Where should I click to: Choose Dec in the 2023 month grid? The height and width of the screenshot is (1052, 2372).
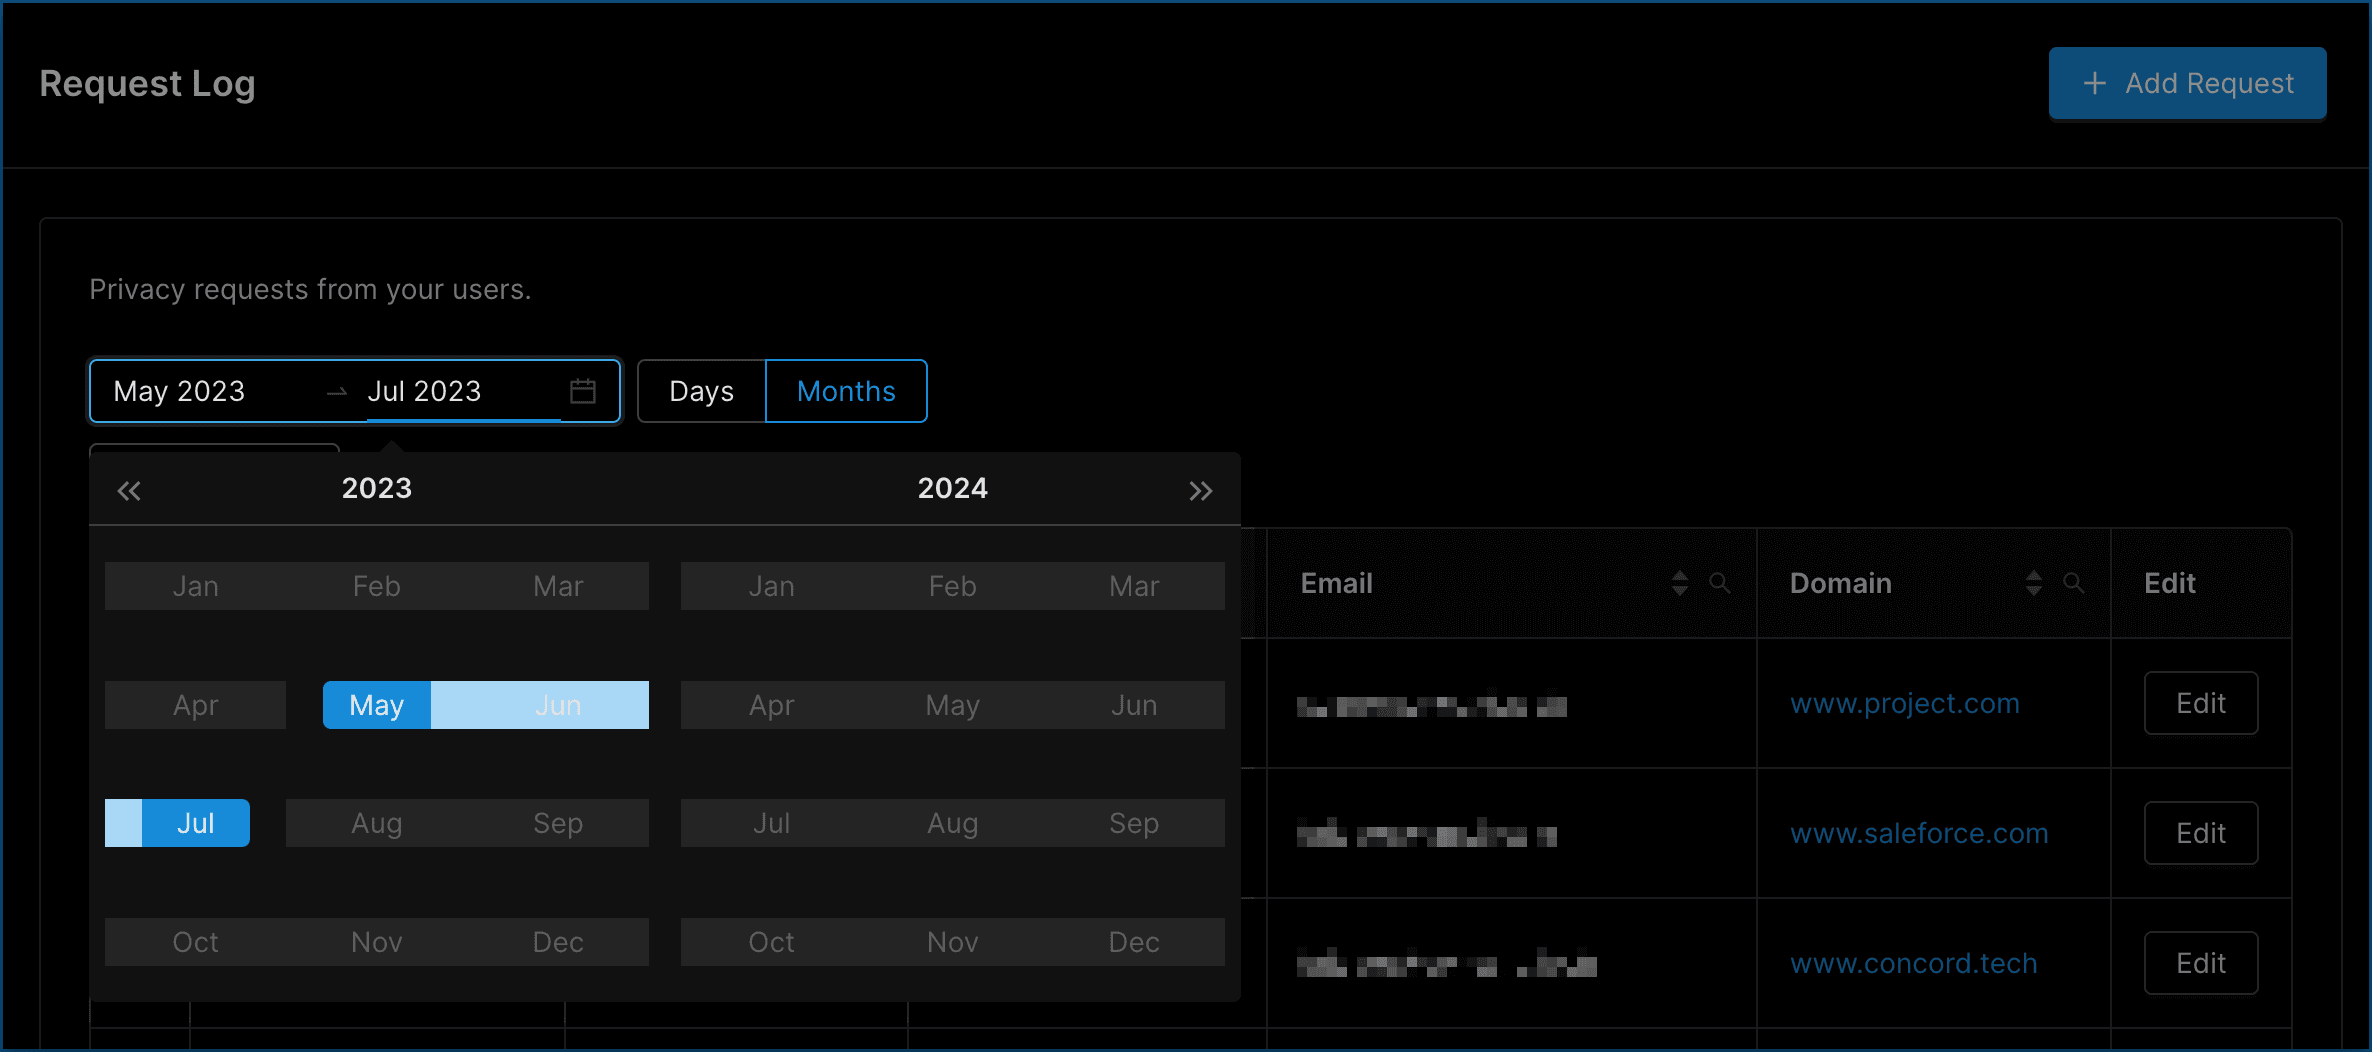558,942
